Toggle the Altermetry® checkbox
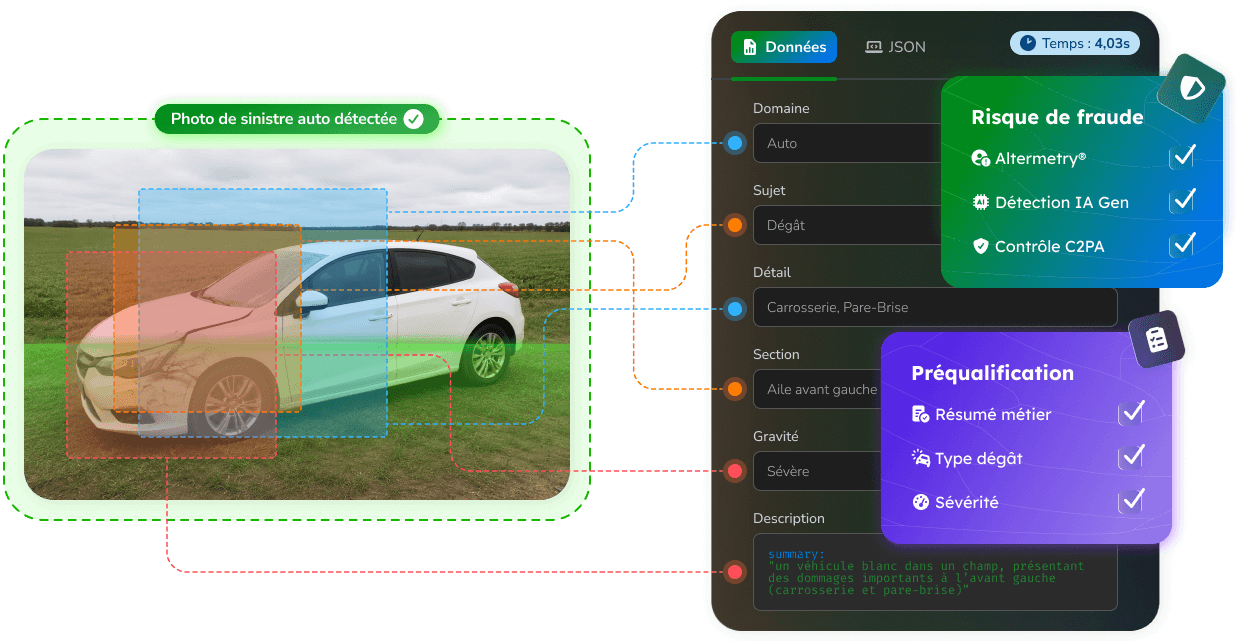1240x641 pixels. coord(1183,157)
